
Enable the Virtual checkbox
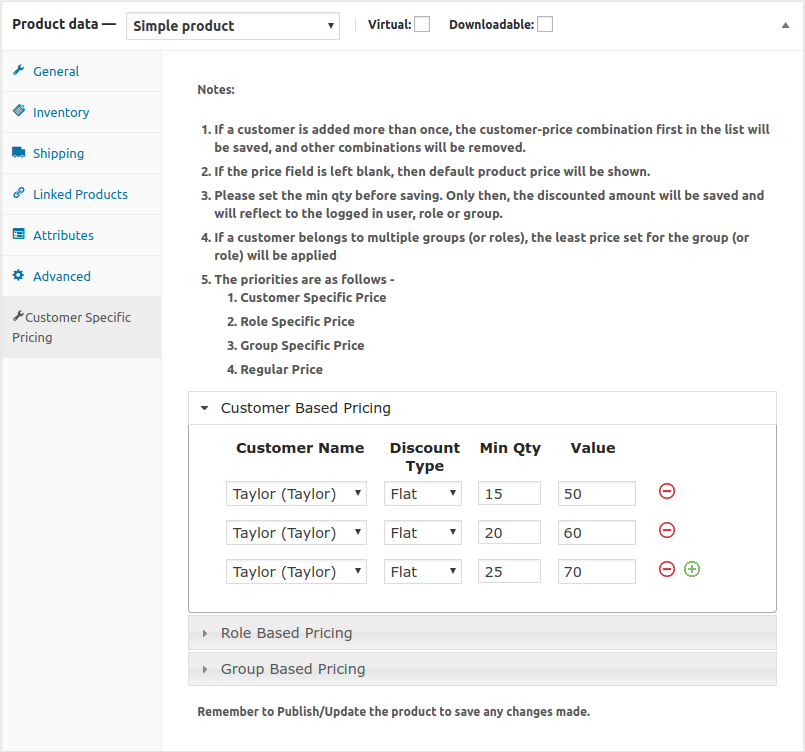coord(422,24)
